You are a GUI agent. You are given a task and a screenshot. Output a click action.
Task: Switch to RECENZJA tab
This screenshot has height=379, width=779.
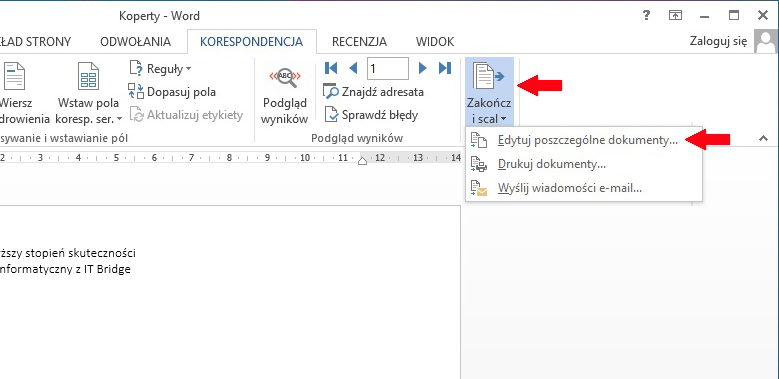(359, 42)
